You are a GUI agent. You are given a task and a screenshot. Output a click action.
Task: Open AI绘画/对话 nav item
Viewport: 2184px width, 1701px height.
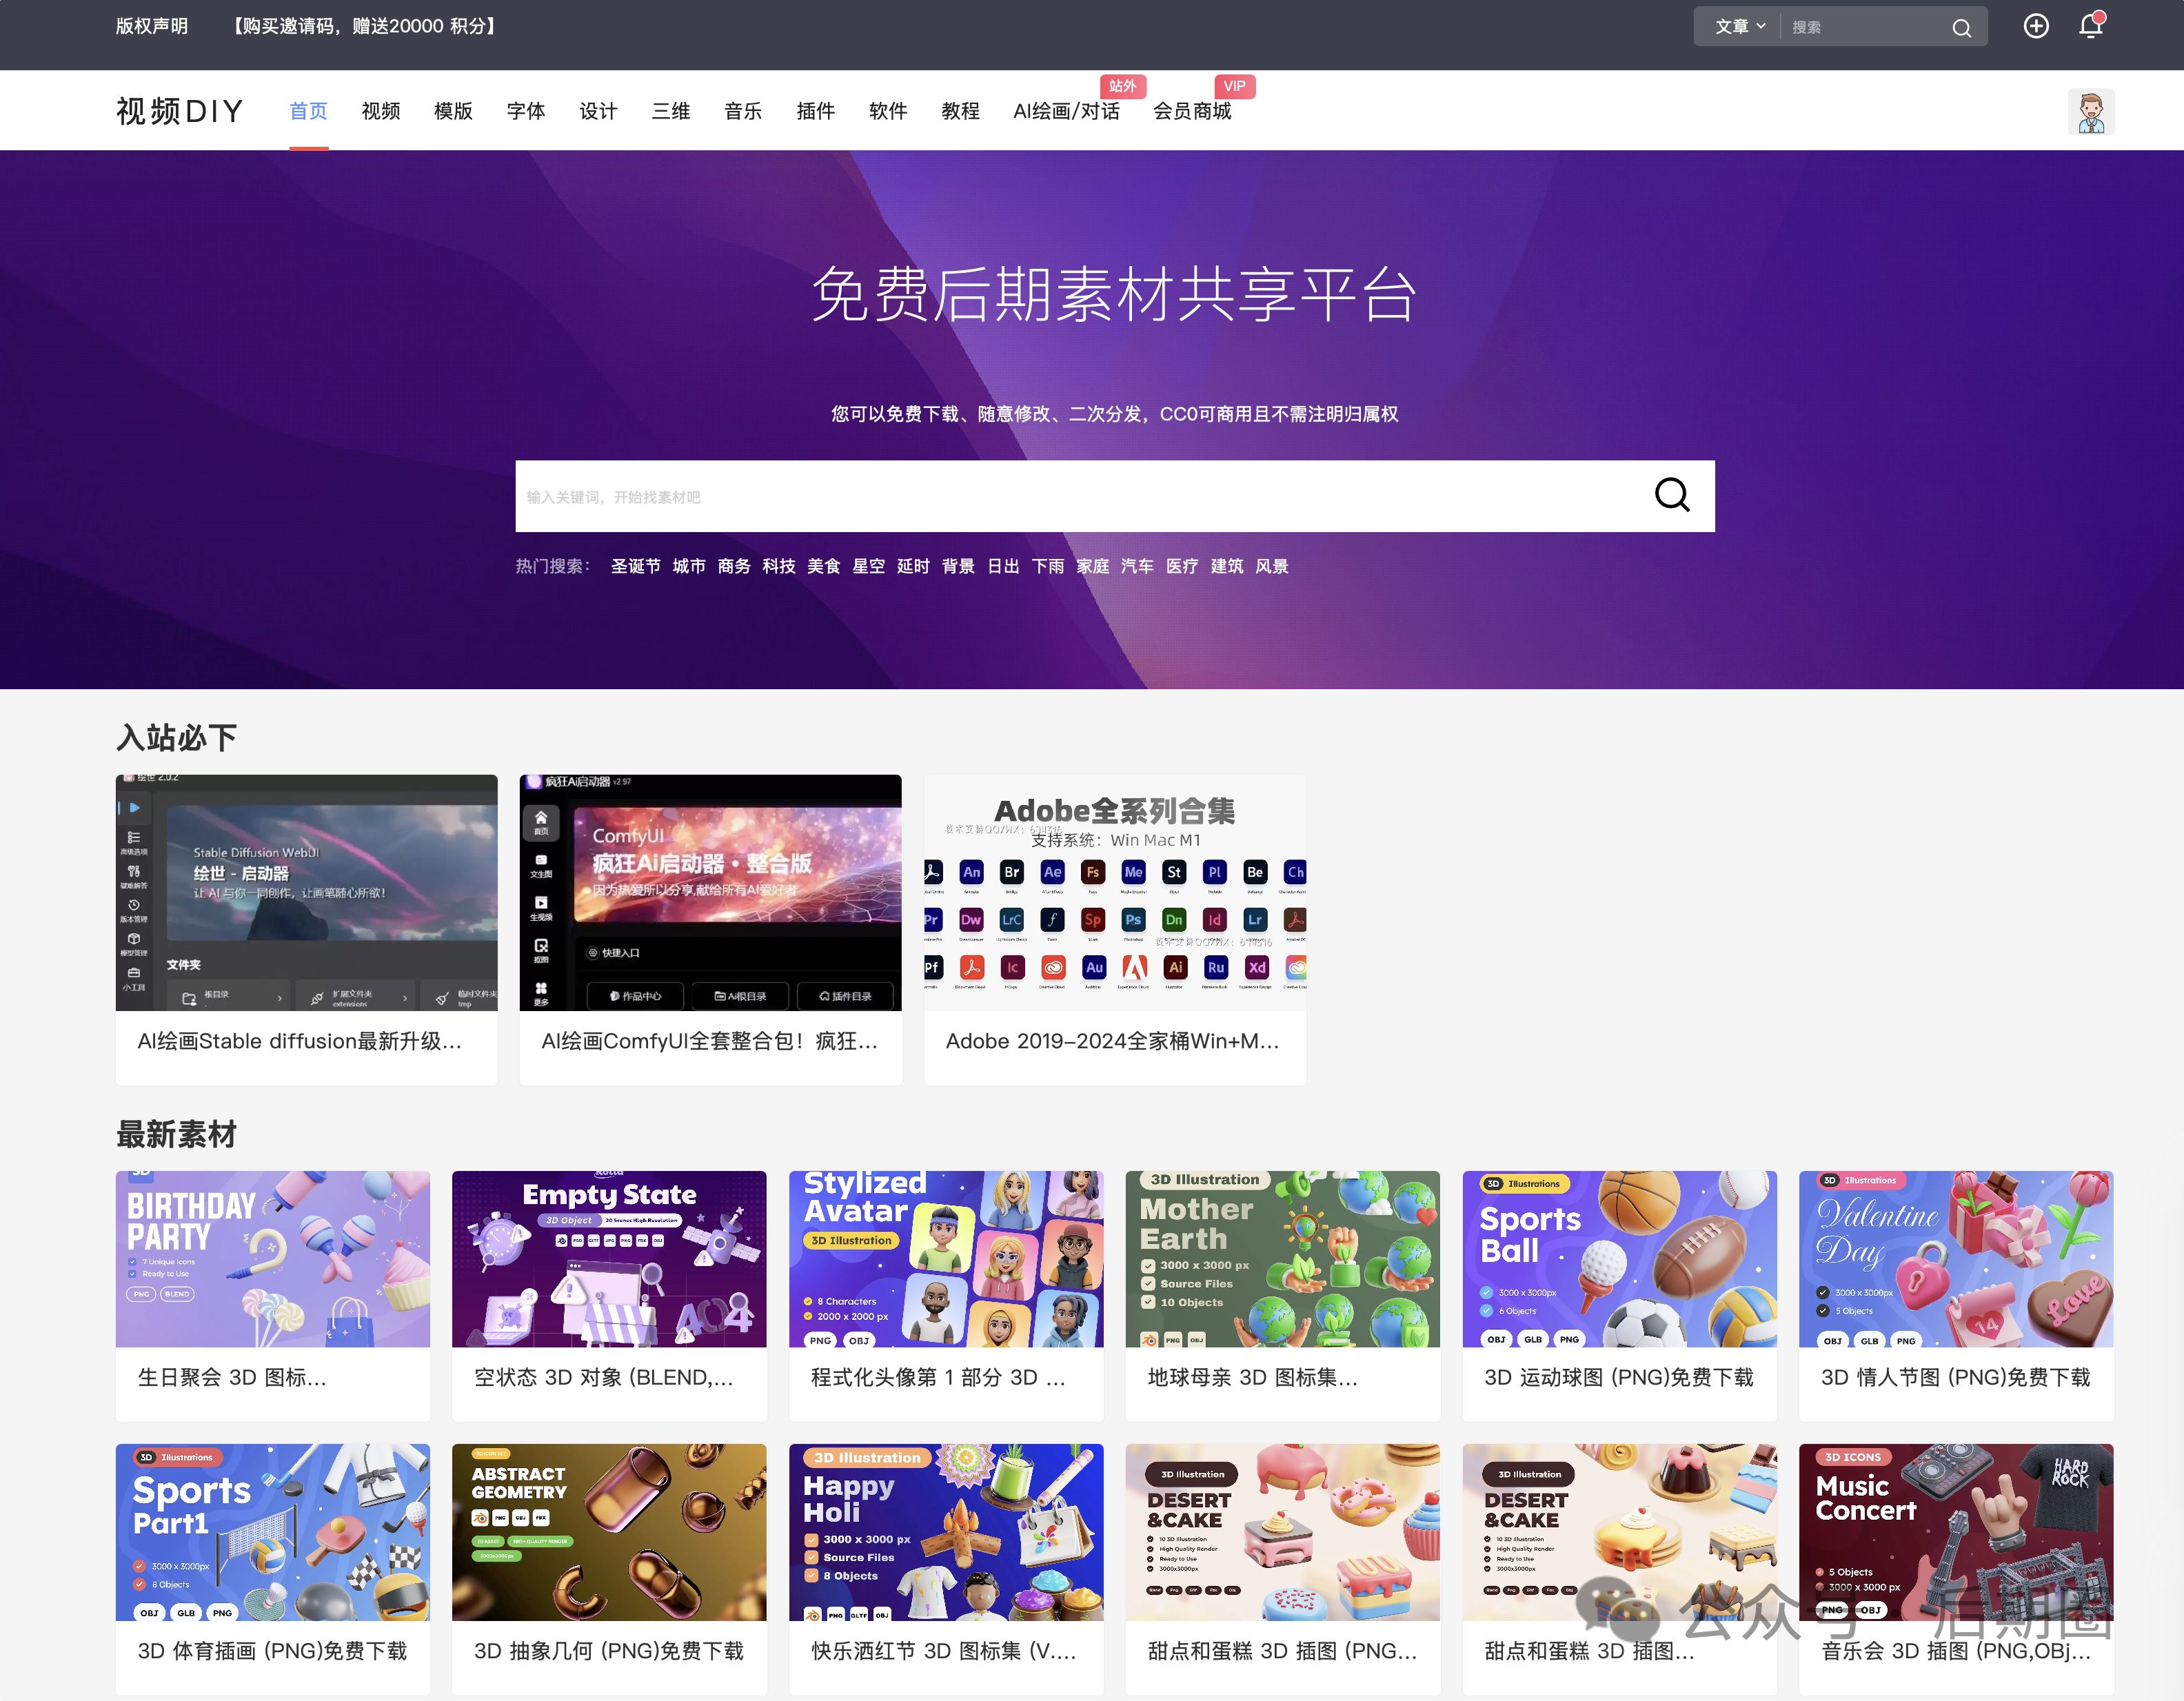[1066, 111]
